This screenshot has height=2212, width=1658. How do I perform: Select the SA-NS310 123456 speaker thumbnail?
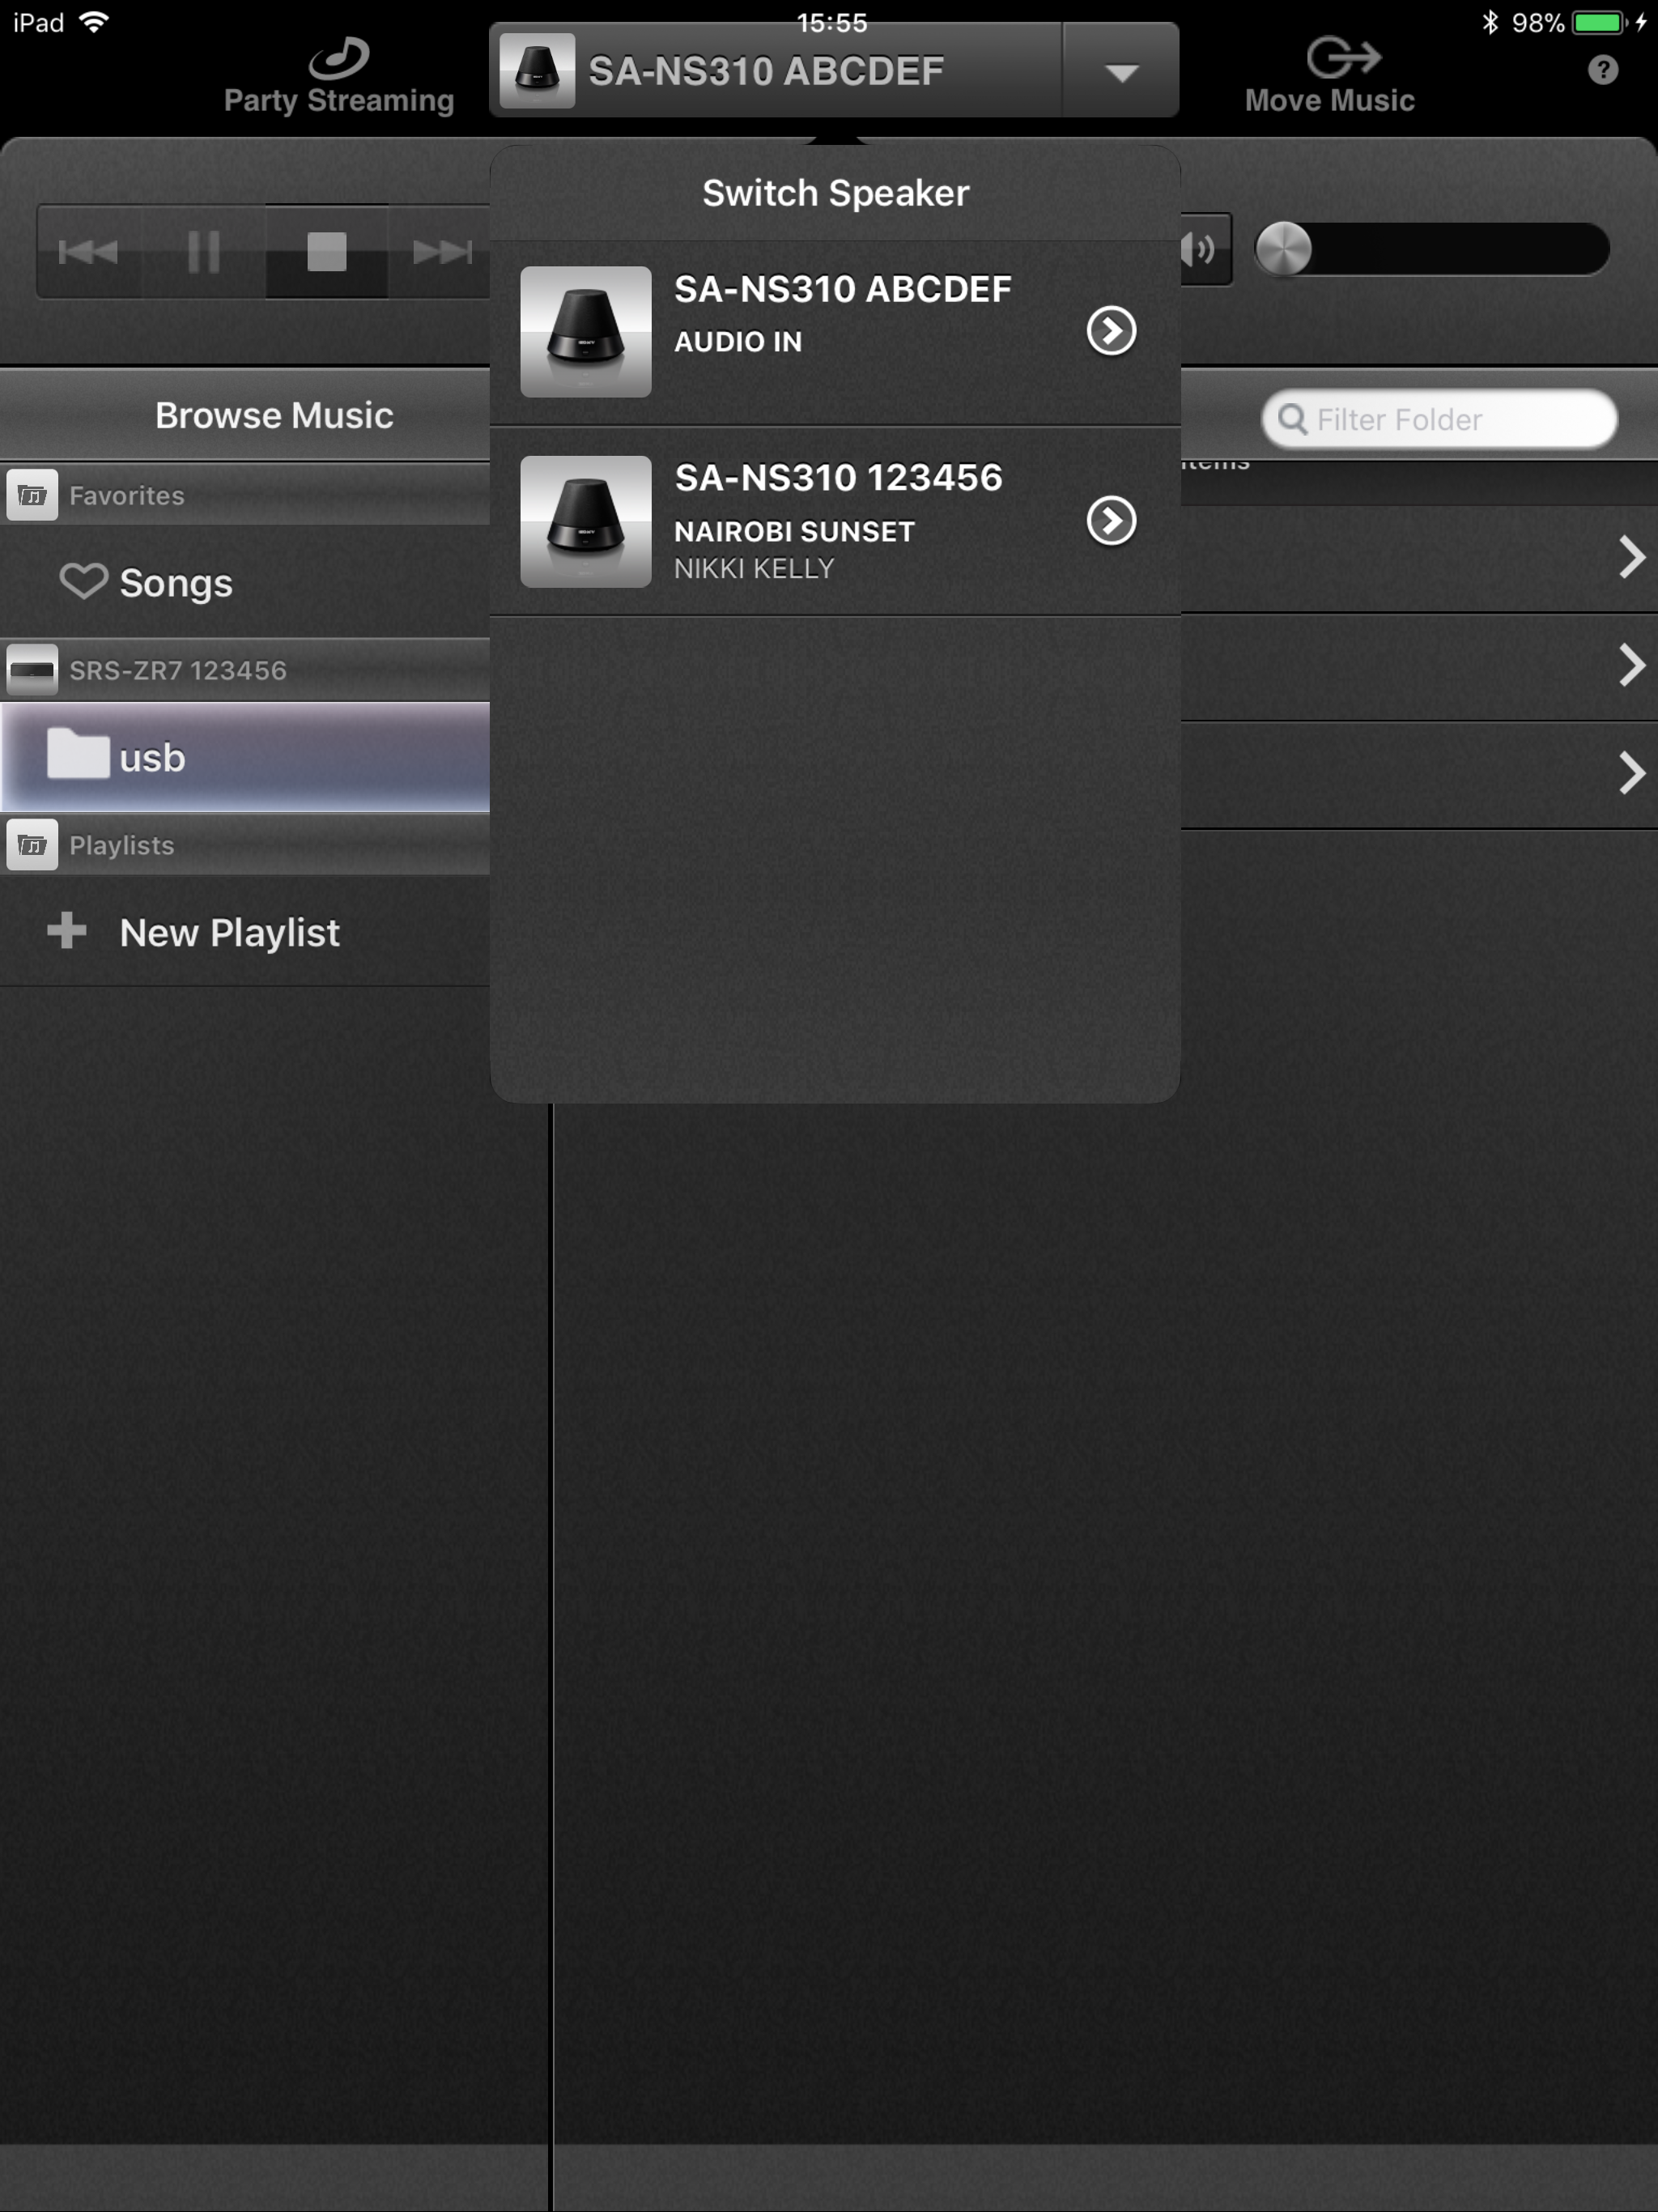586,521
